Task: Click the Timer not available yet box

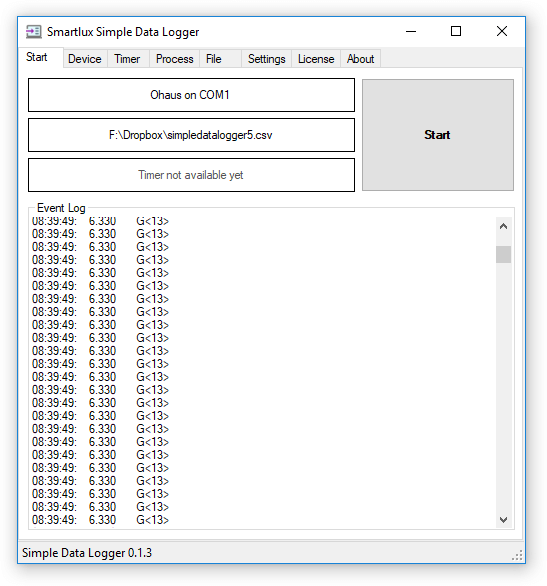Action: 191,175
